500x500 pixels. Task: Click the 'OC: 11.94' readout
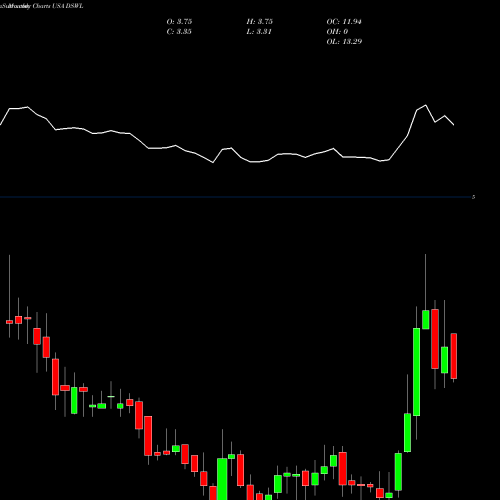point(344,22)
